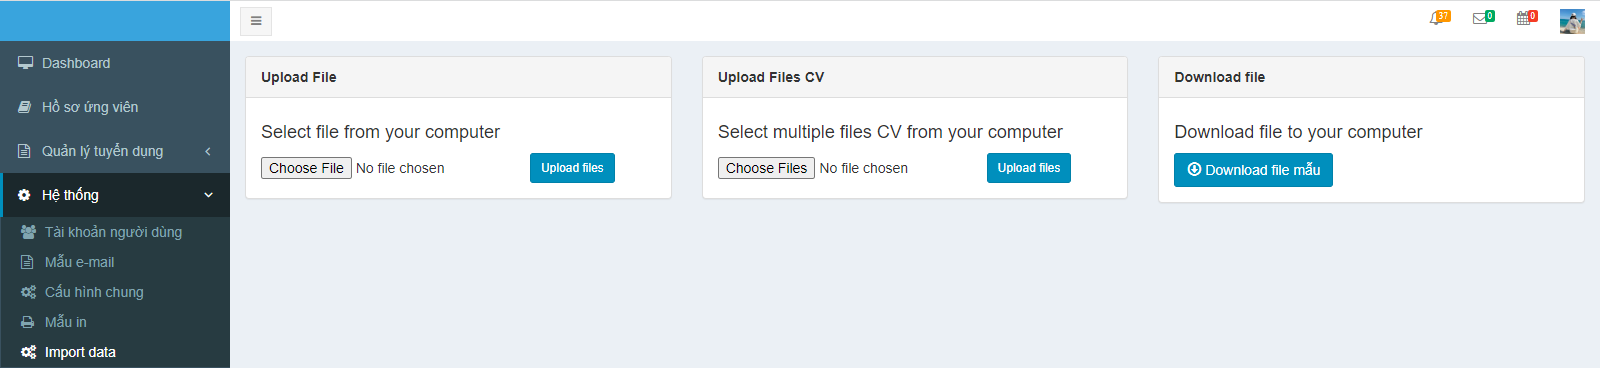1600x368 pixels.
Task: Click the Dashboard monitor icon
Action: 25,63
